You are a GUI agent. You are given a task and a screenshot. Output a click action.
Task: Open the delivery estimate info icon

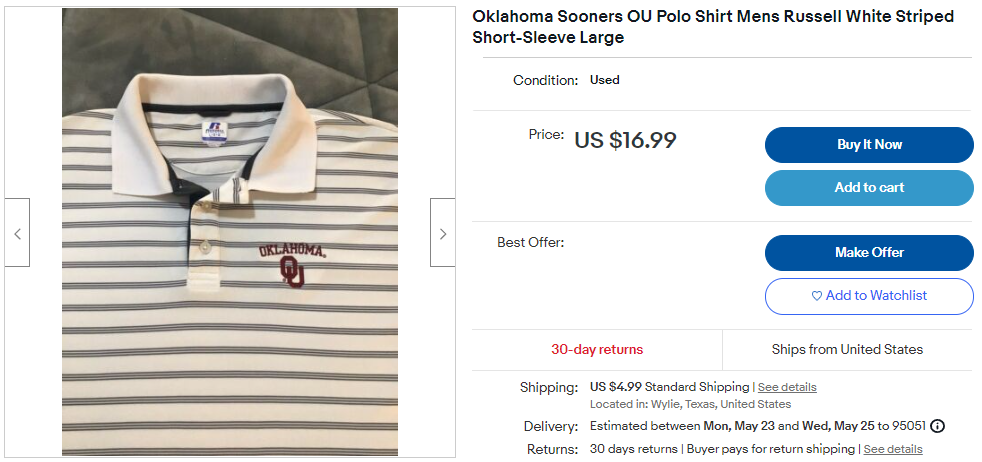937,426
